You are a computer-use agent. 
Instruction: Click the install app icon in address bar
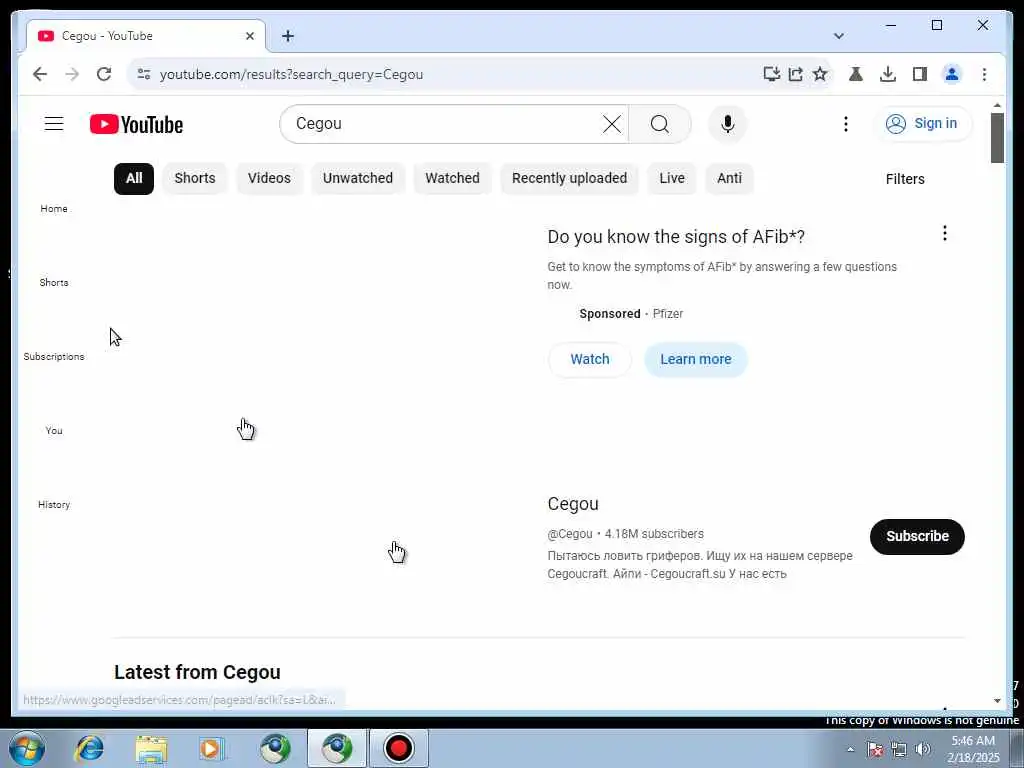pyautogui.click(x=771, y=74)
